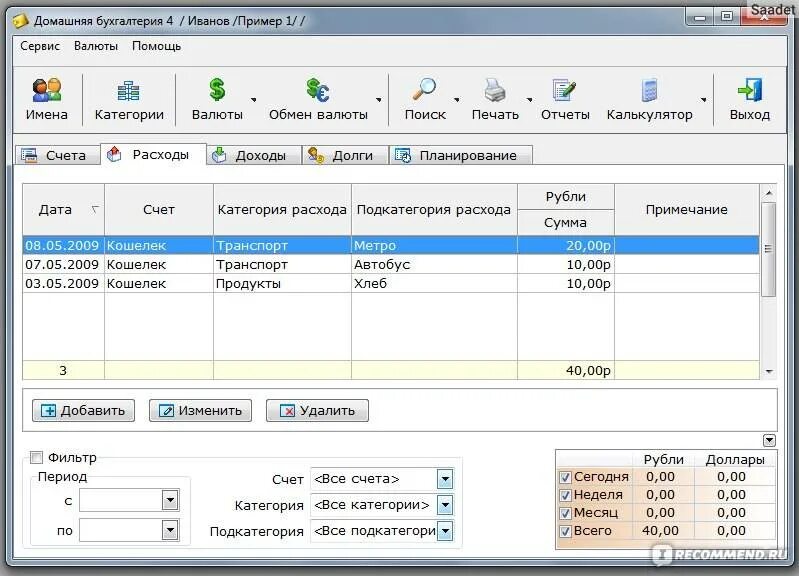Click the app icon in the title bar
799x576 pixels.
pos(20,21)
